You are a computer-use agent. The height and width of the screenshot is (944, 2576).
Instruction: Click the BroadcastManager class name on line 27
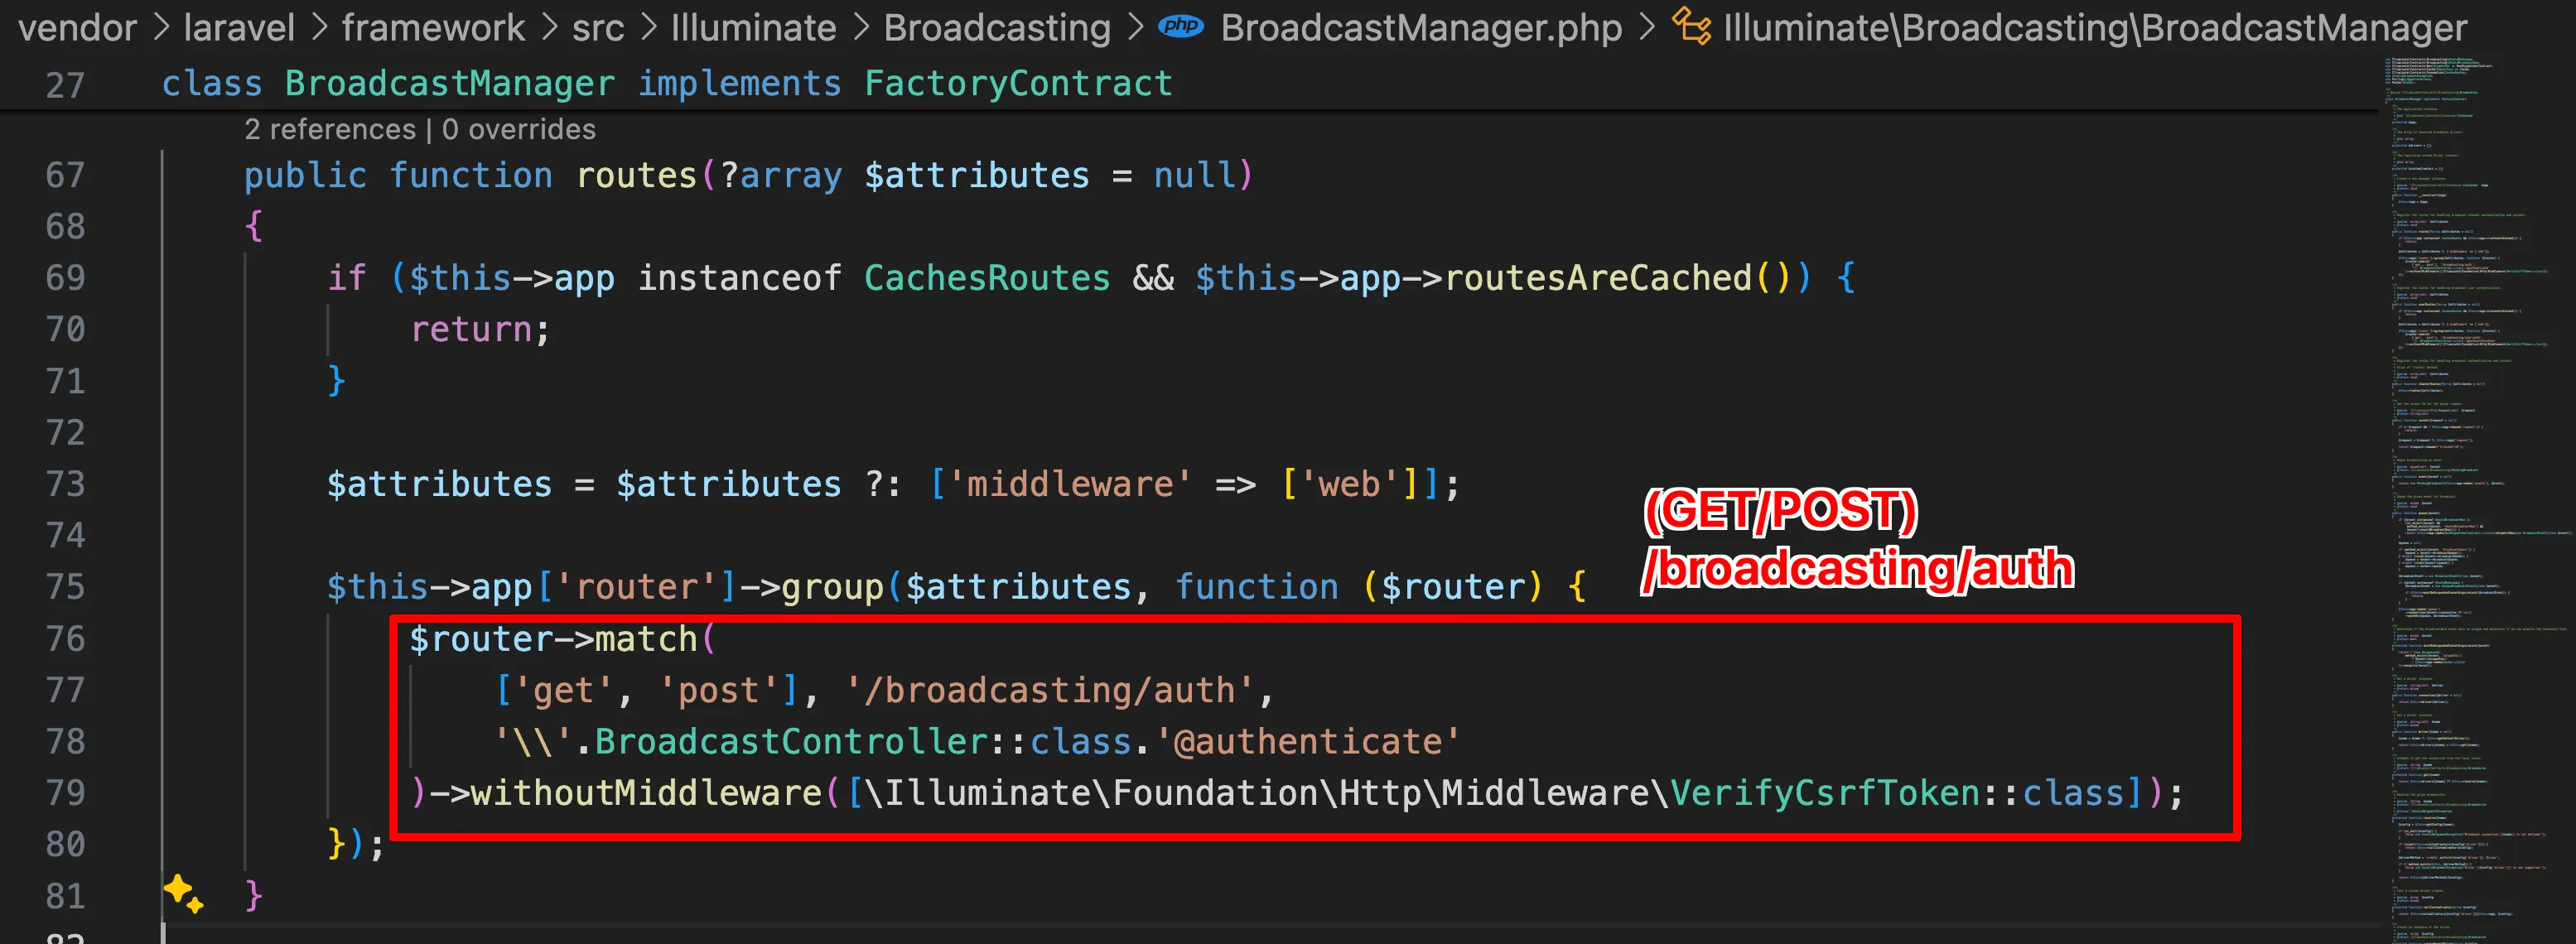click(x=449, y=83)
